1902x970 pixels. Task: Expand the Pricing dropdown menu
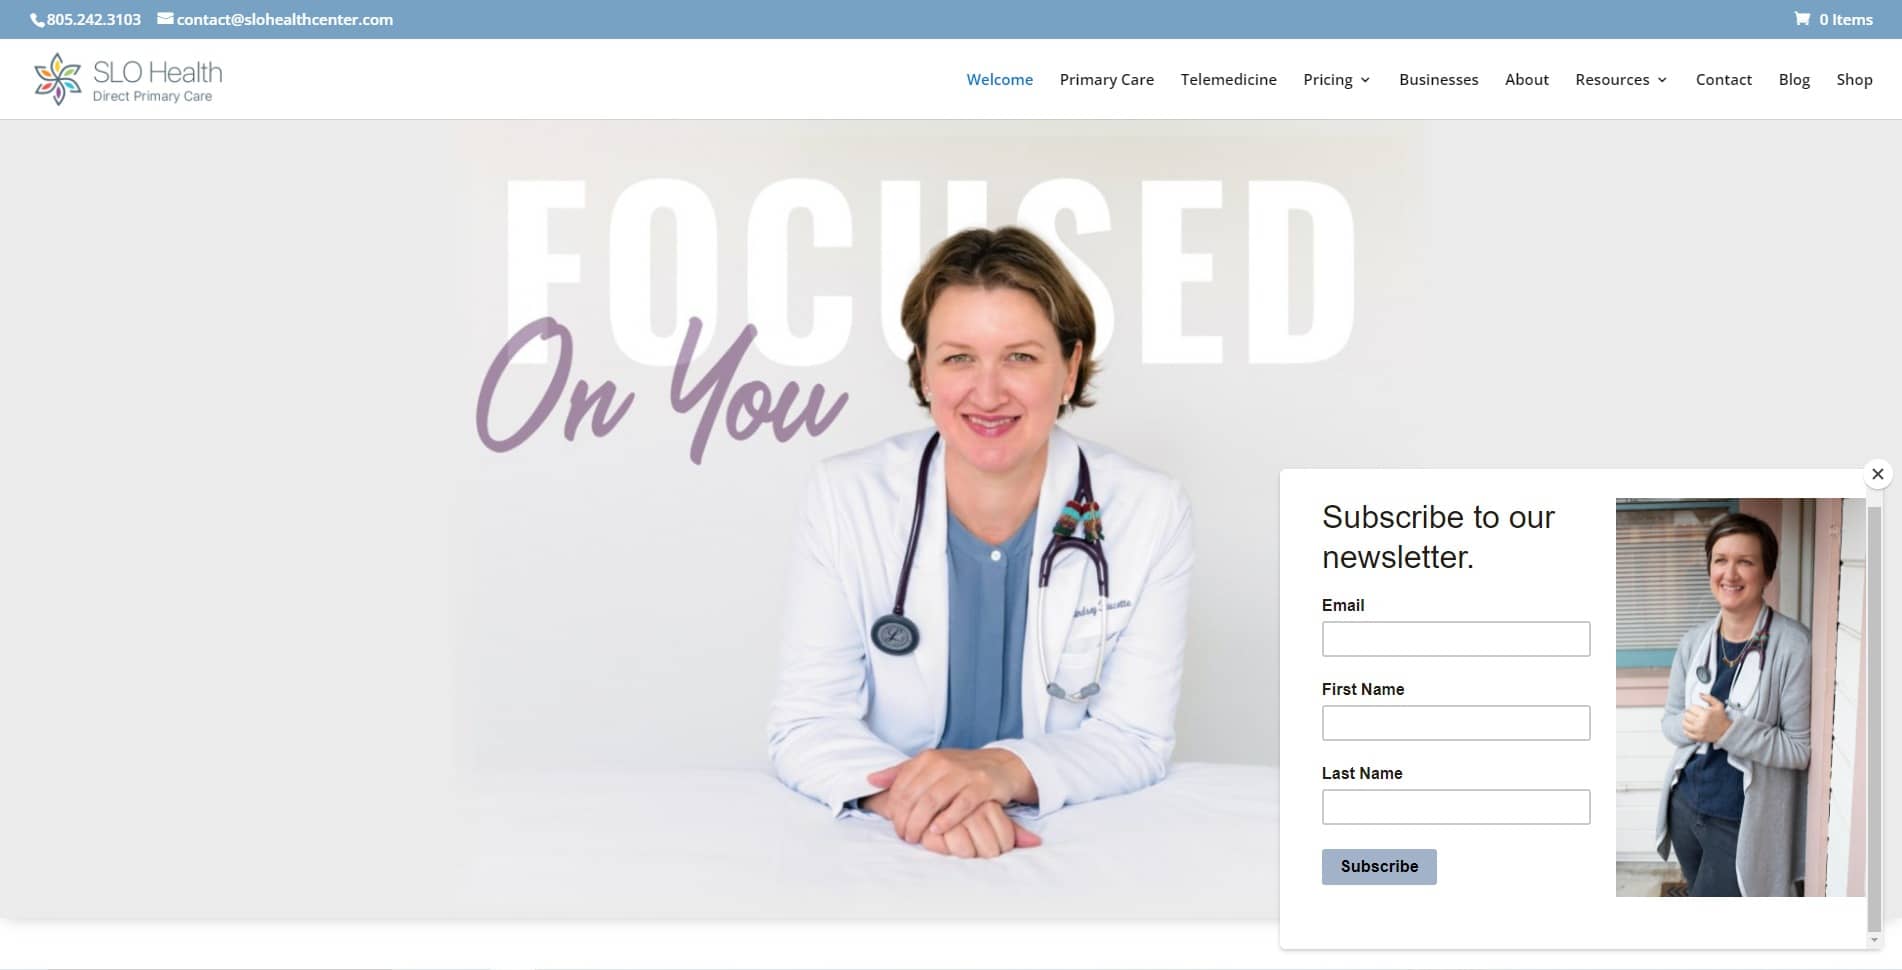1336,80
